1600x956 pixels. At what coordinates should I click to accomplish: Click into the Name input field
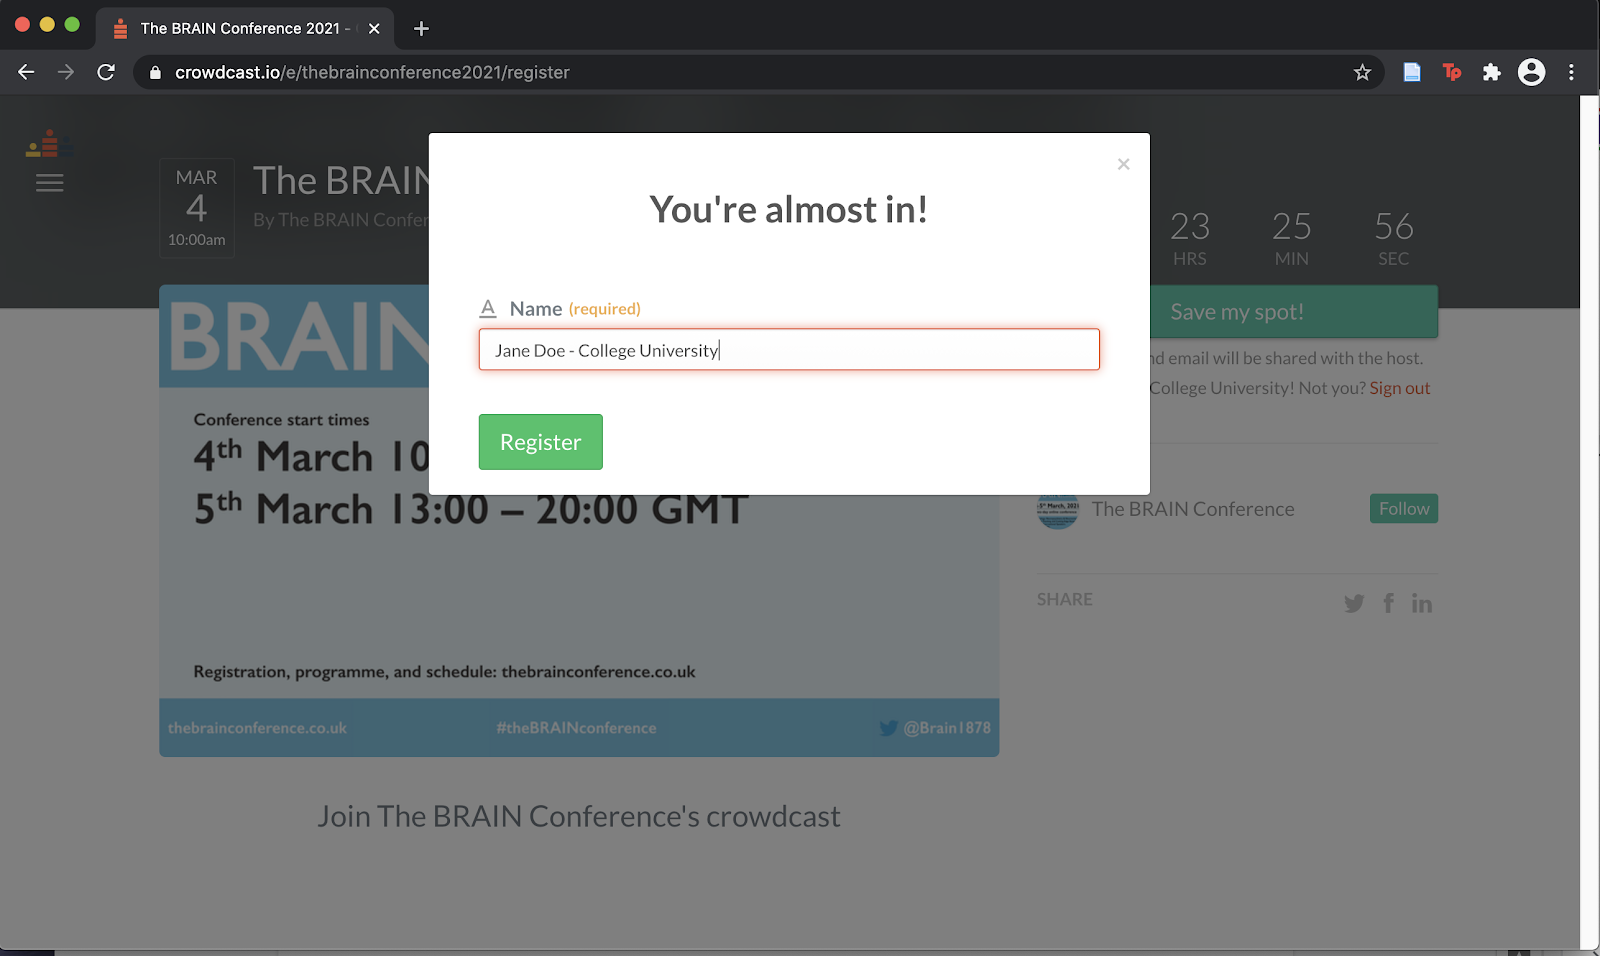(789, 350)
